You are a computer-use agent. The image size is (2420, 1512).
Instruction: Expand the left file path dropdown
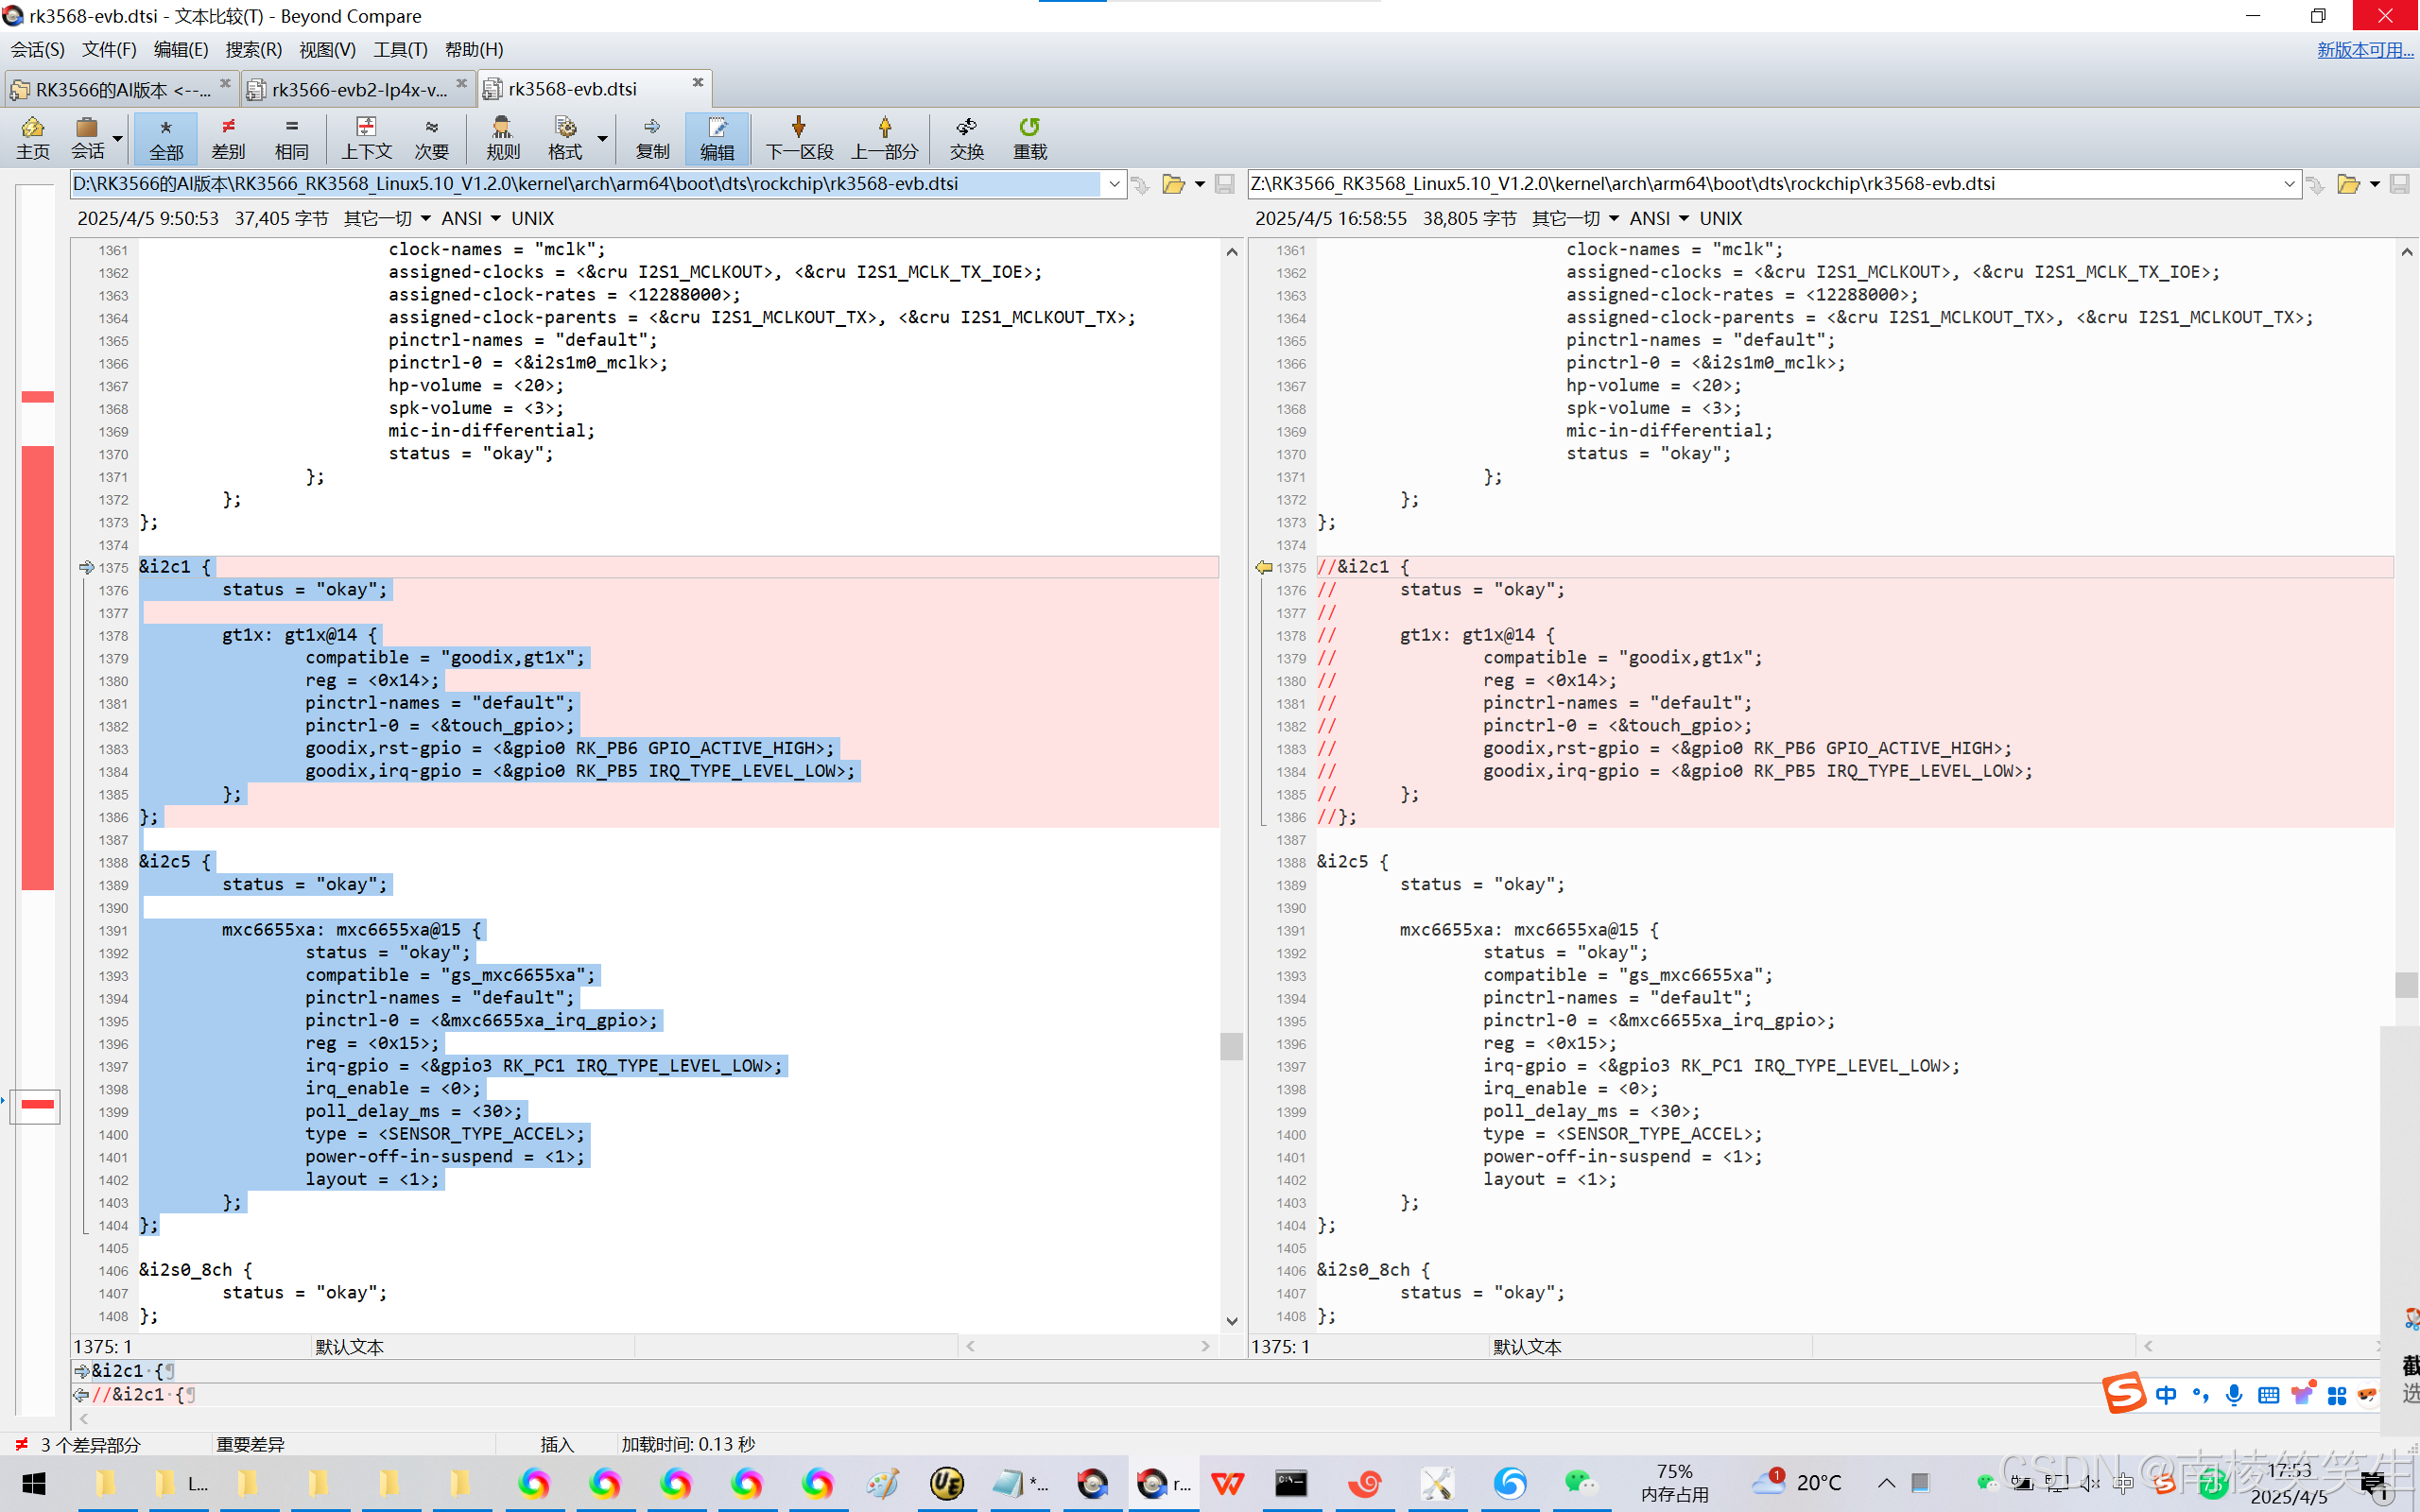pos(1114,184)
